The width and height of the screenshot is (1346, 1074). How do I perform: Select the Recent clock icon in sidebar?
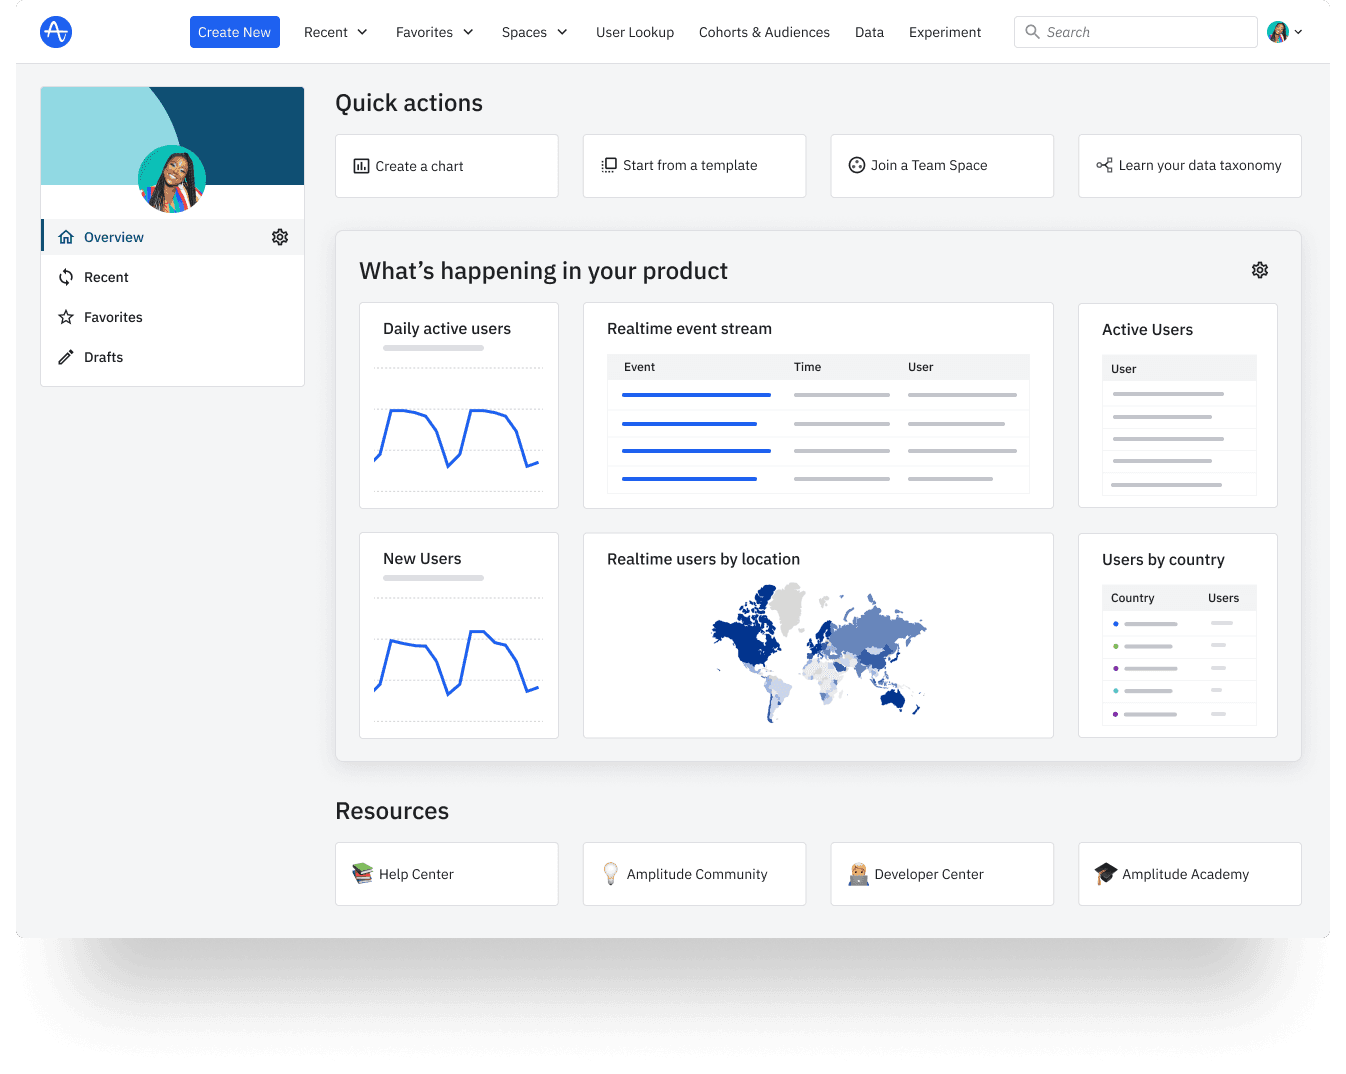click(66, 277)
